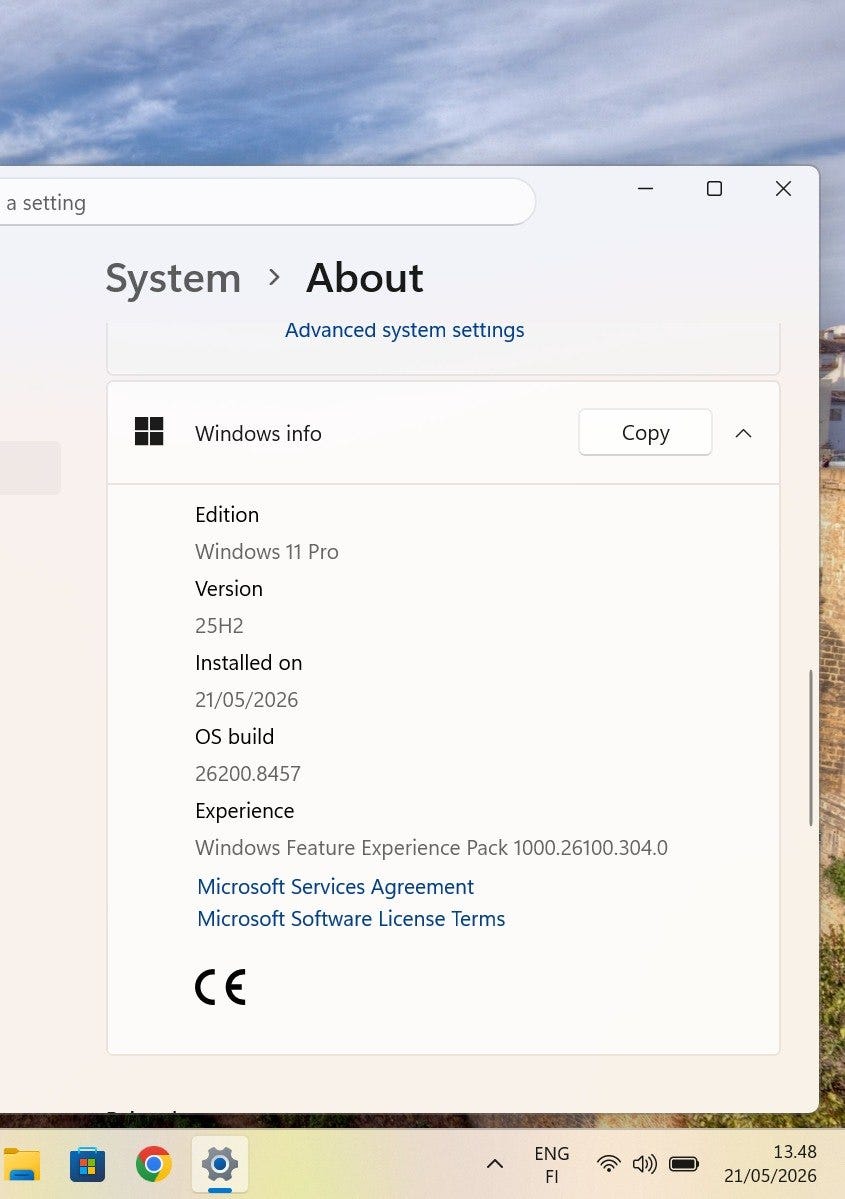Viewport: 845px width, 1199px height.
Task: Open Wi-Fi network status icon
Action: (609, 1165)
